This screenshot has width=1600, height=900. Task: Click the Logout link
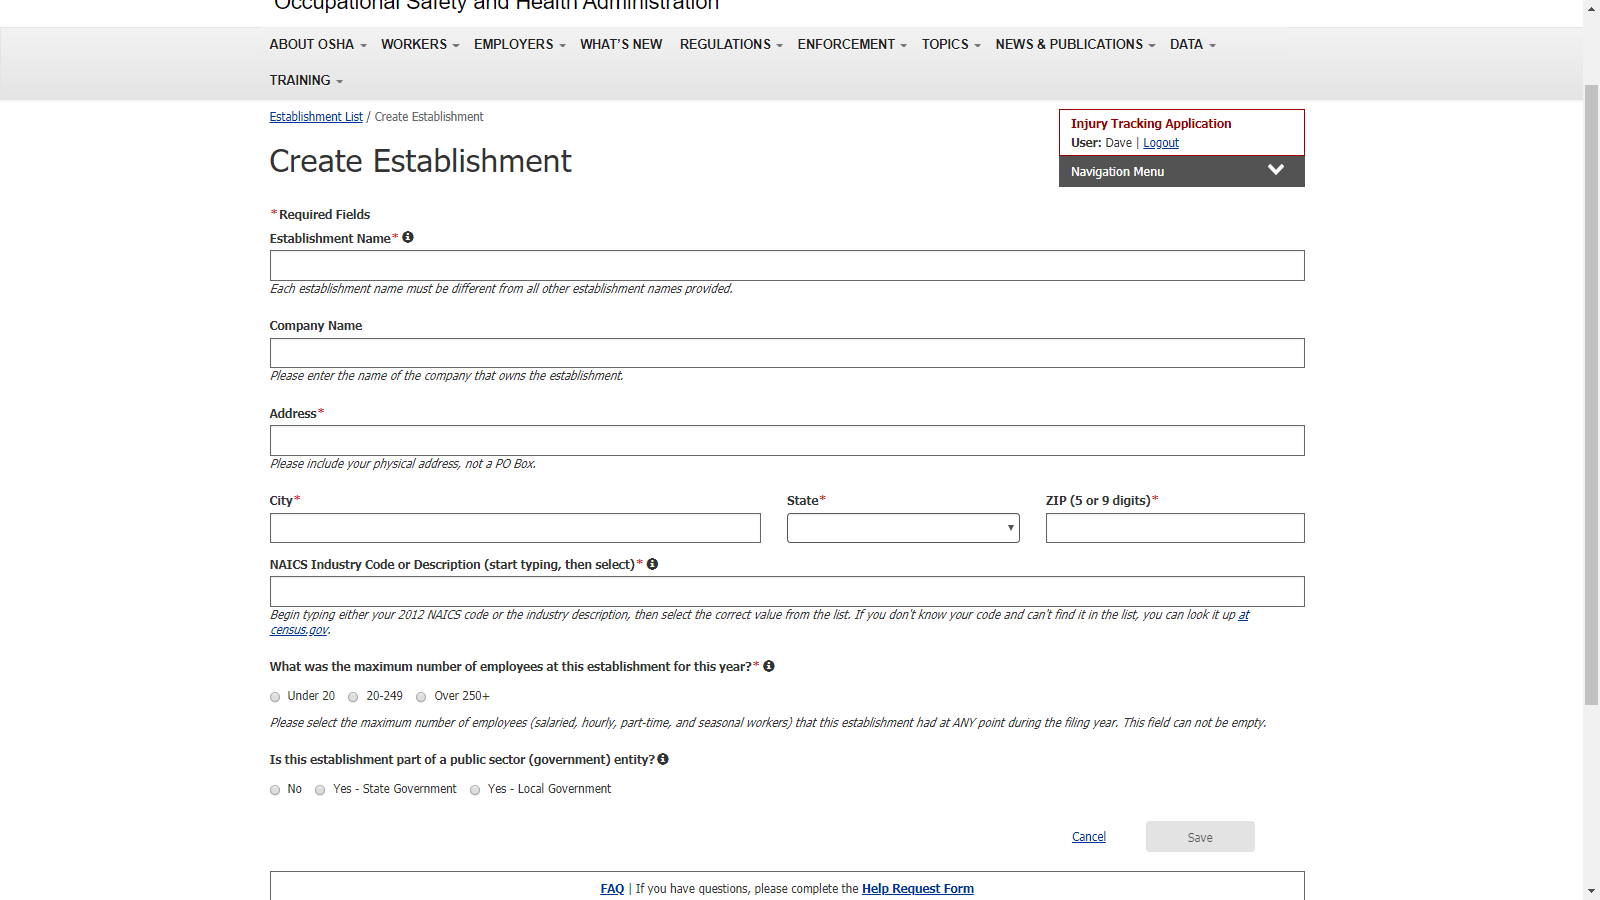(1160, 143)
